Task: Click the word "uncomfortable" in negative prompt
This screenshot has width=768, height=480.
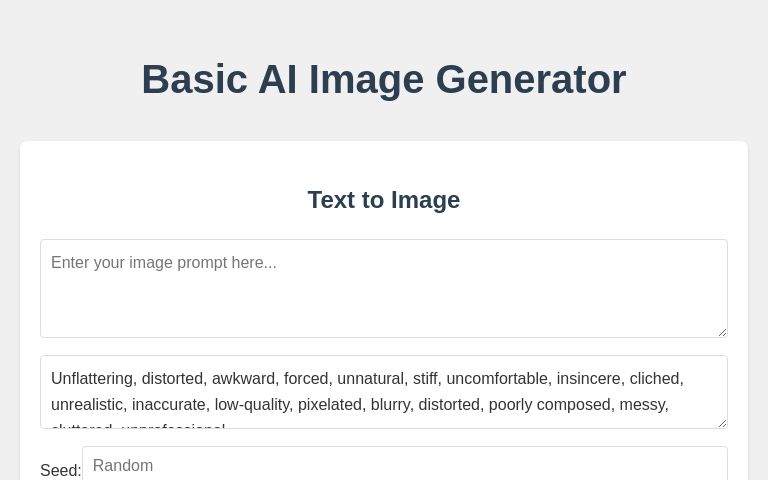Action: coord(497,379)
